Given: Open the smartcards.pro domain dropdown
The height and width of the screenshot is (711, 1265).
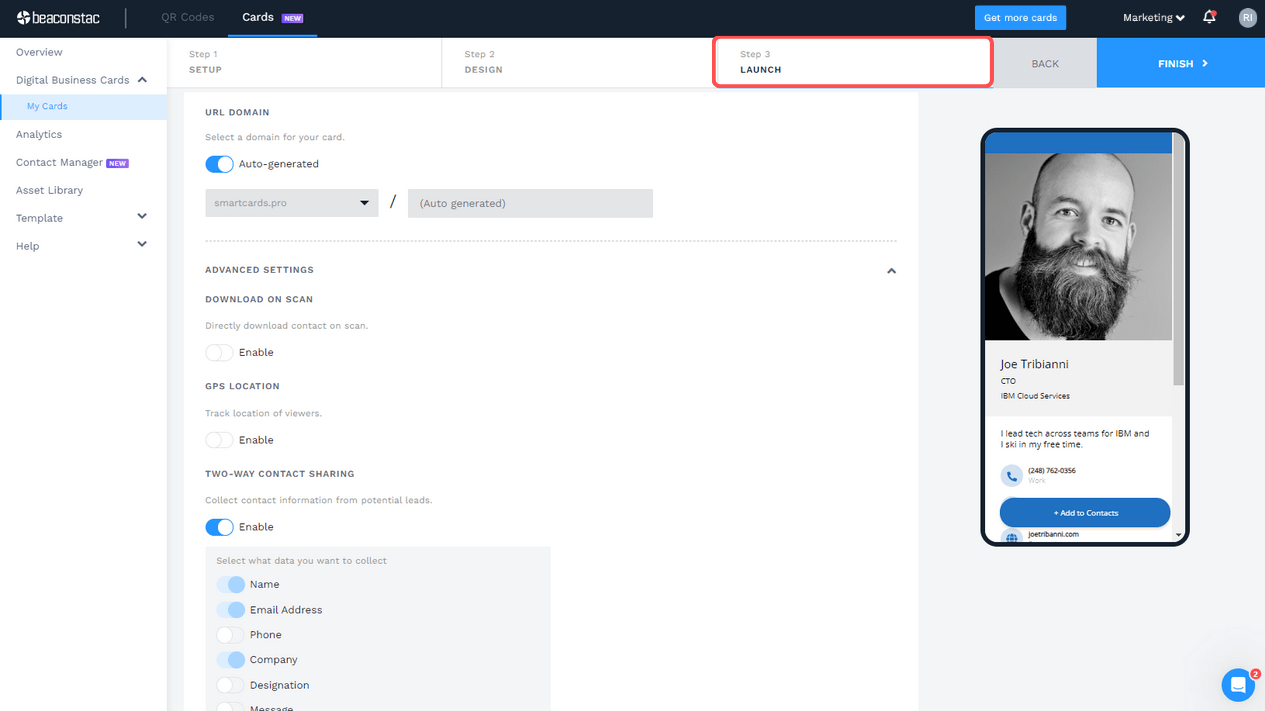Looking at the screenshot, I should point(291,202).
